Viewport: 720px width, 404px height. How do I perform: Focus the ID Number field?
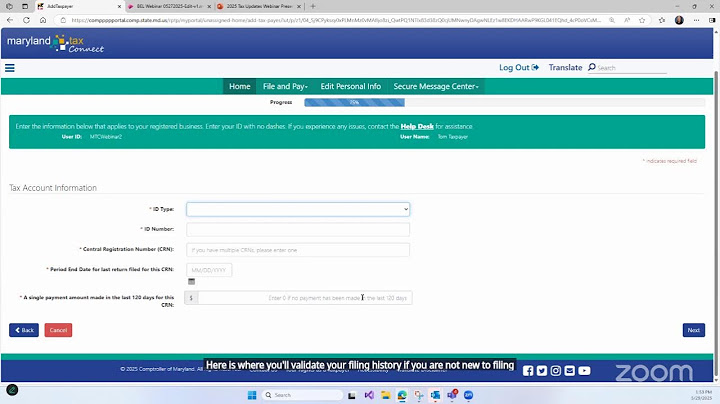click(298, 230)
